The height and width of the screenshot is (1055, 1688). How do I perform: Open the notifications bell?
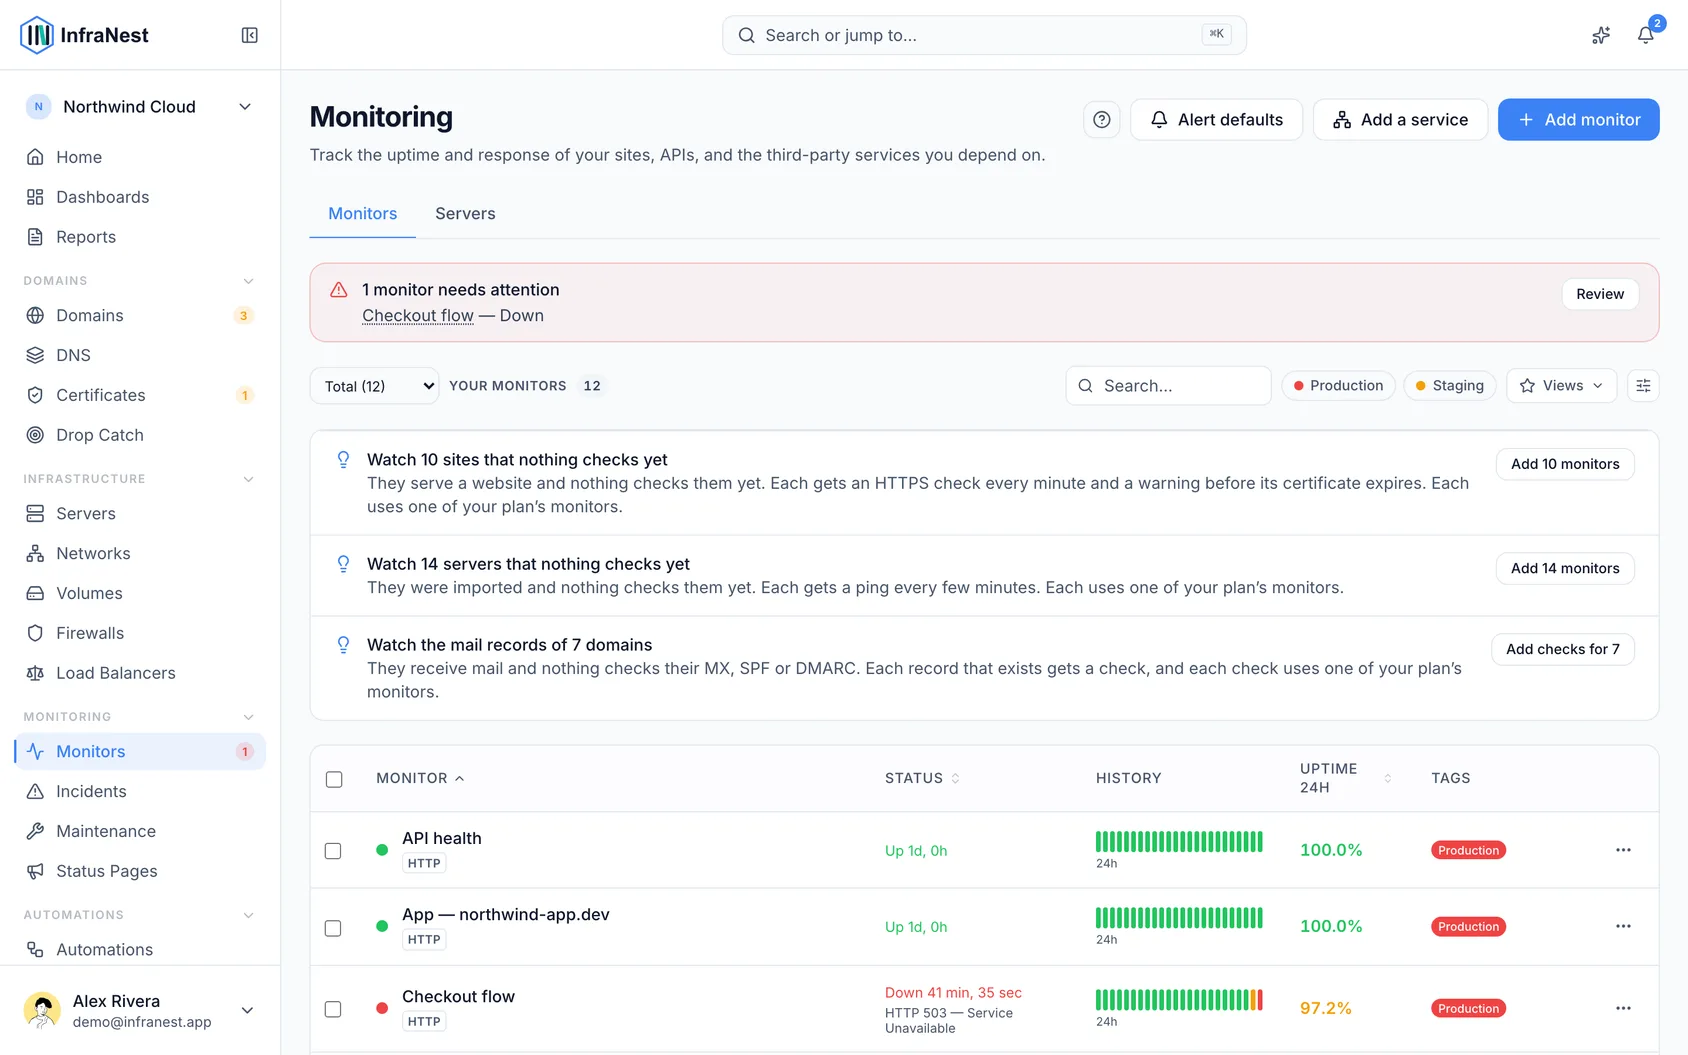click(1645, 35)
